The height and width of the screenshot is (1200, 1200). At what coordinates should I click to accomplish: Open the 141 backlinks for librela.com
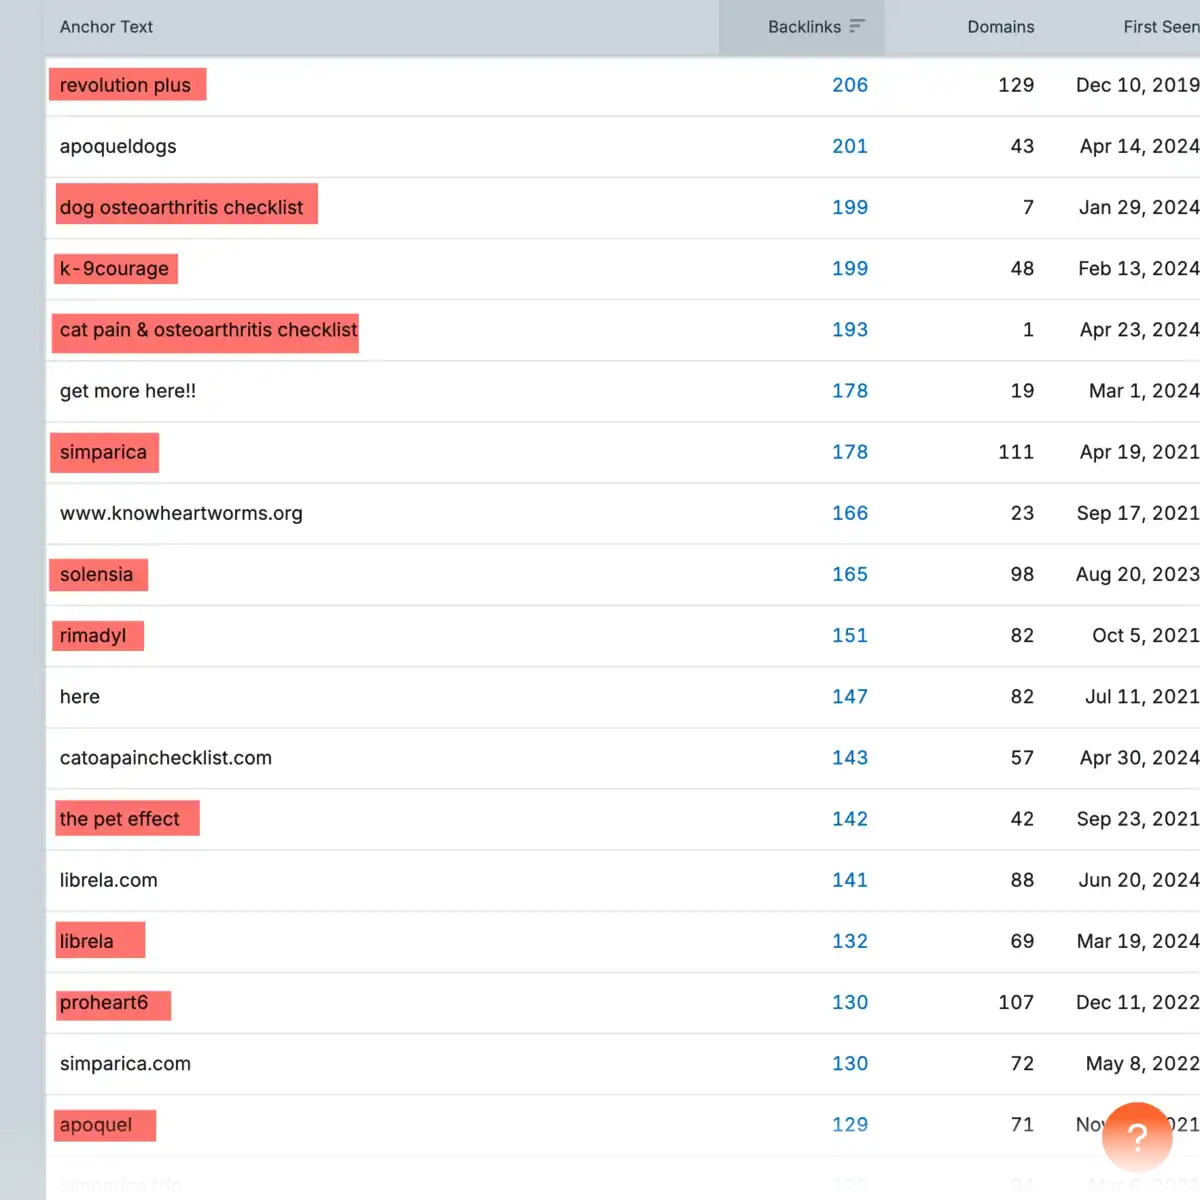[x=849, y=880]
